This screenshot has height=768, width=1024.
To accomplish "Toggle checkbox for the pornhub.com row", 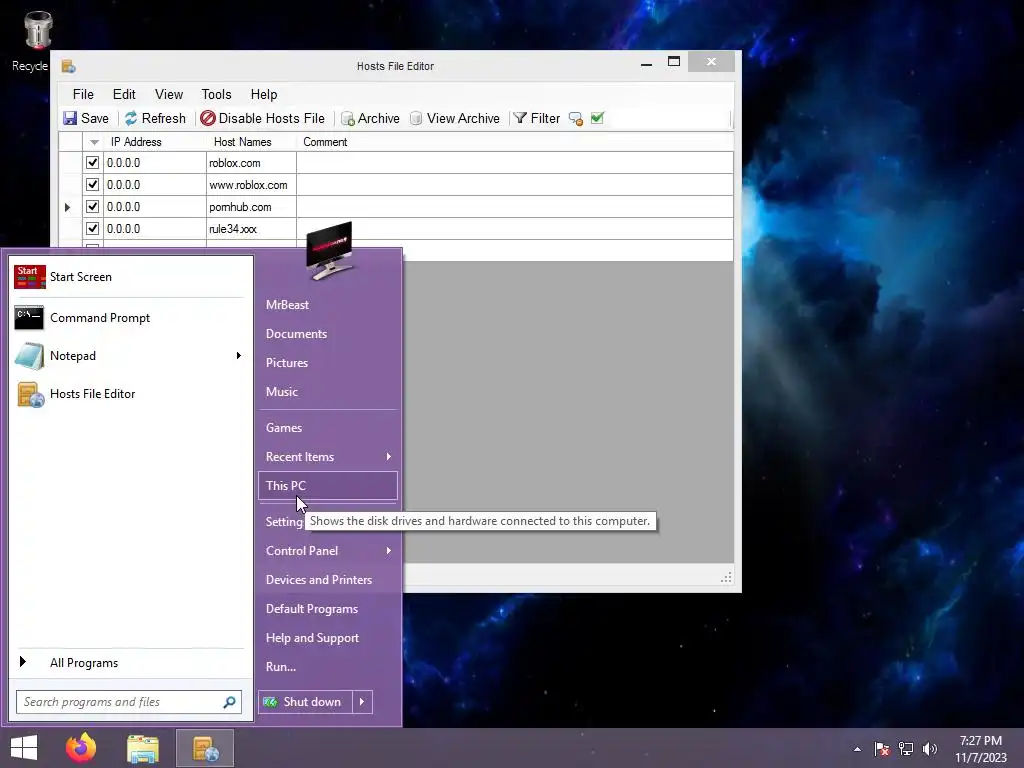I will click(92, 206).
